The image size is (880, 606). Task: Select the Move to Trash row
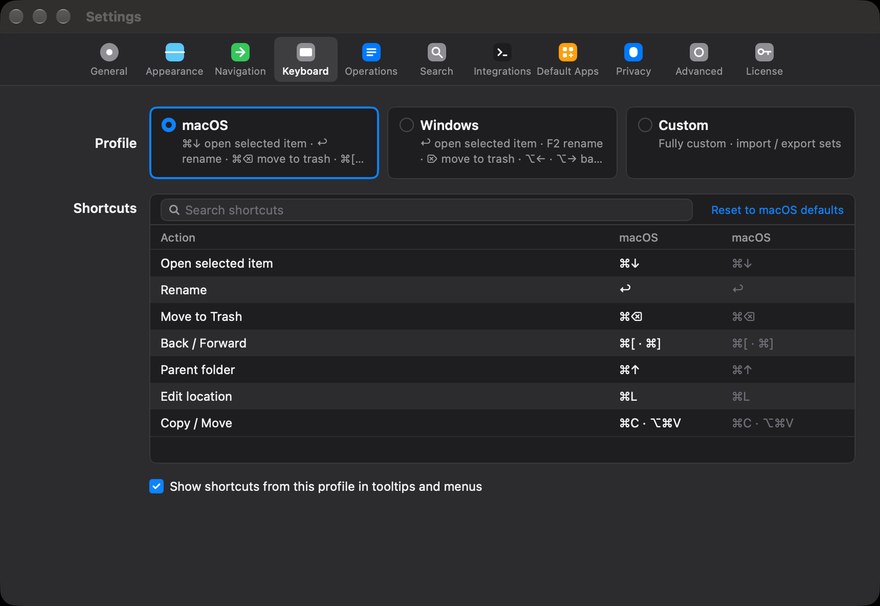[x=502, y=316]
